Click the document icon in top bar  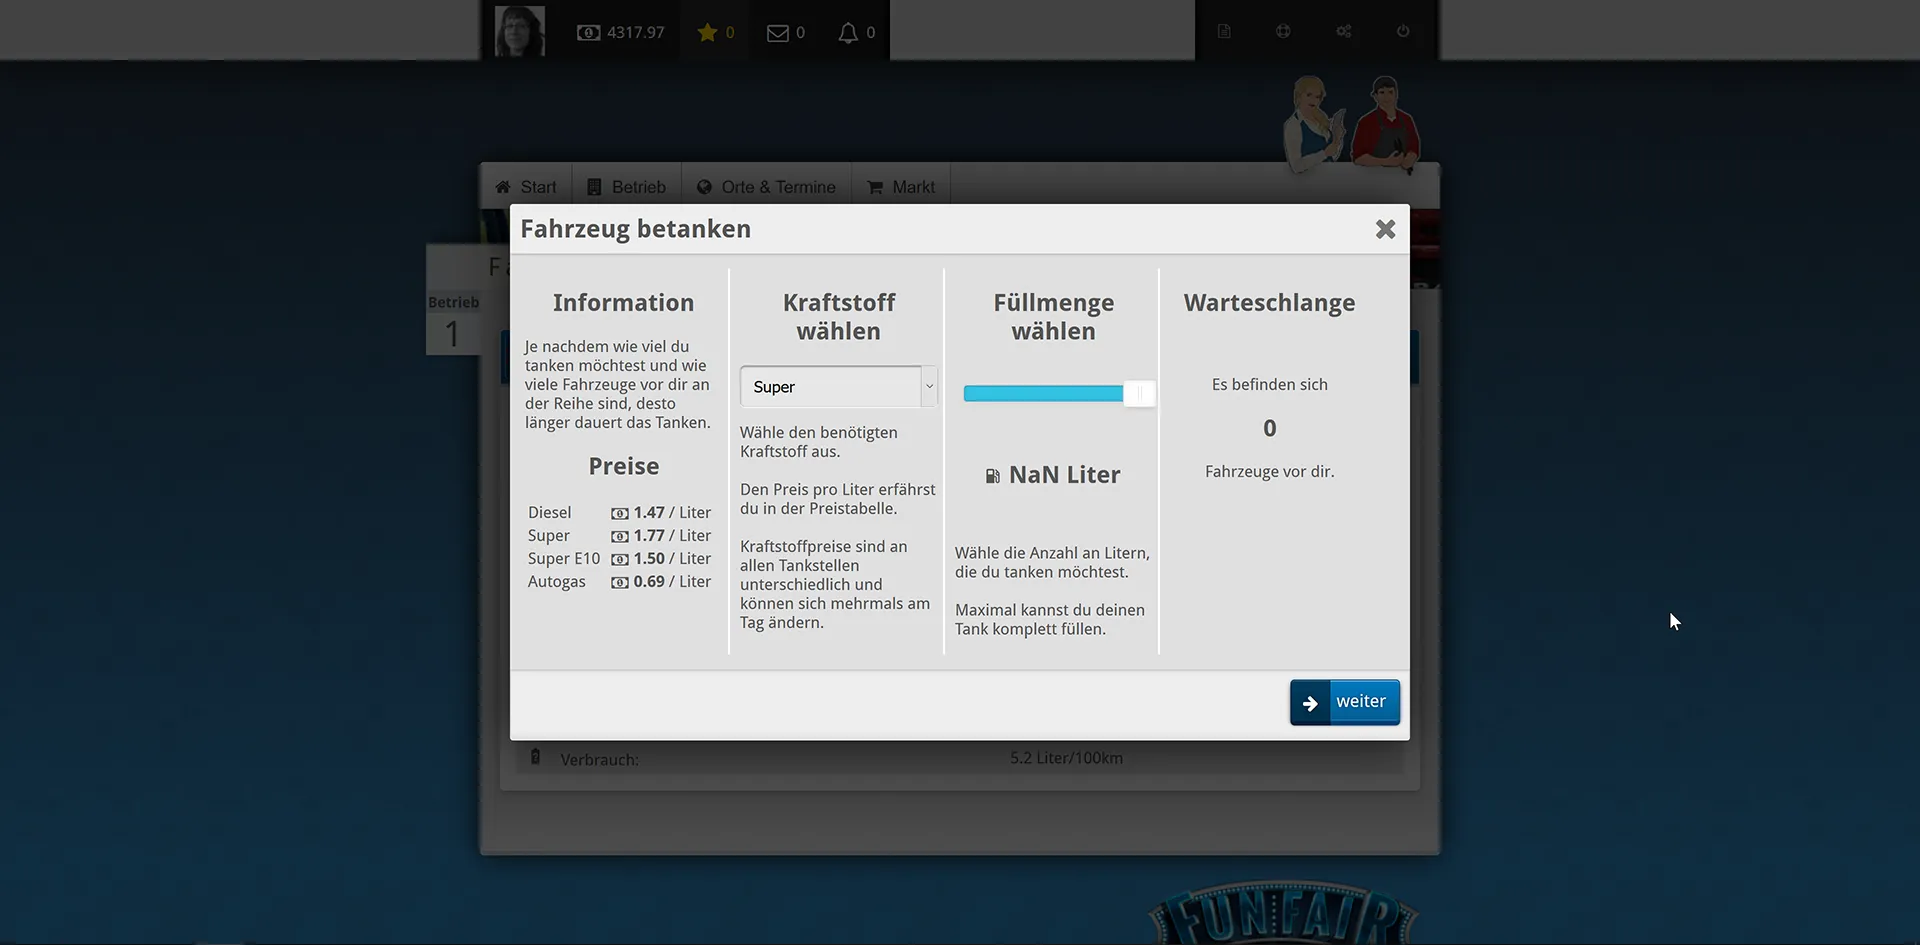click(x=1224, y=31)
